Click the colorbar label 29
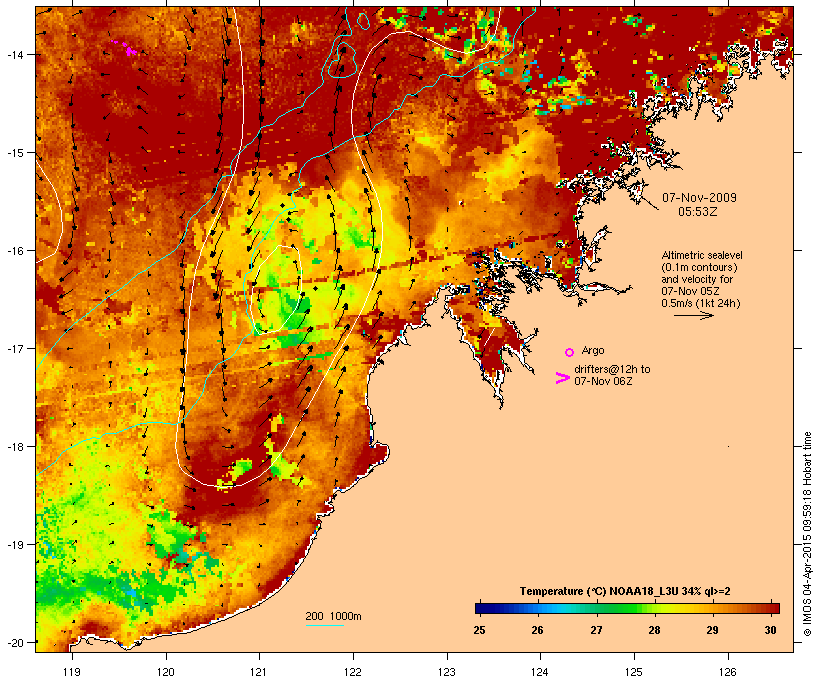 click(x=712, y=630)
